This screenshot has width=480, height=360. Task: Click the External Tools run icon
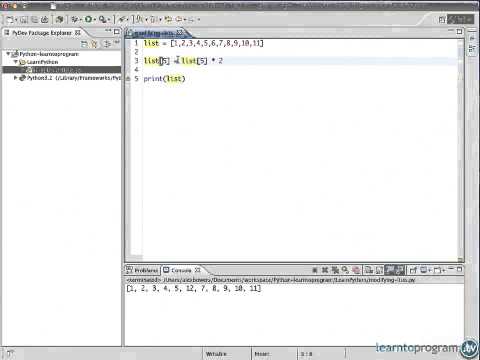click(102, 20)
